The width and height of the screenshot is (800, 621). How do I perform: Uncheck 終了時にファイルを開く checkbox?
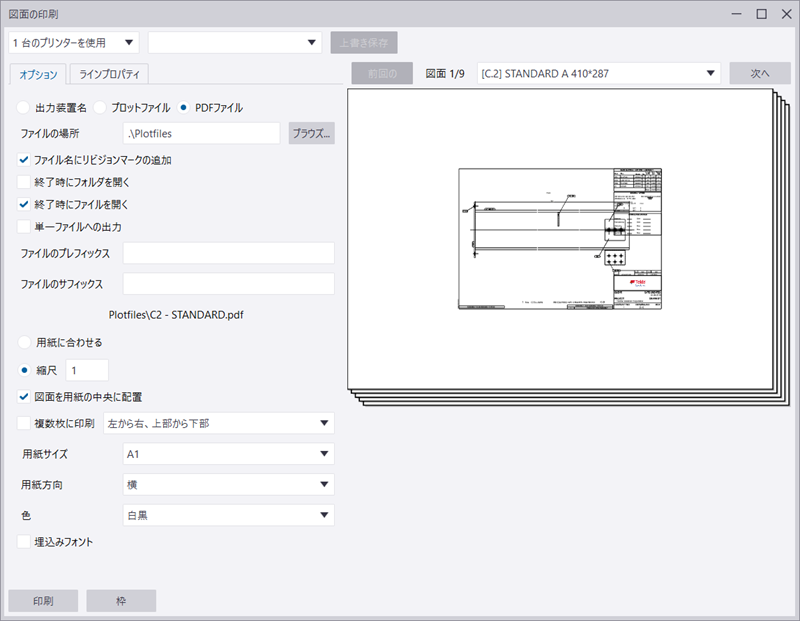23,205
